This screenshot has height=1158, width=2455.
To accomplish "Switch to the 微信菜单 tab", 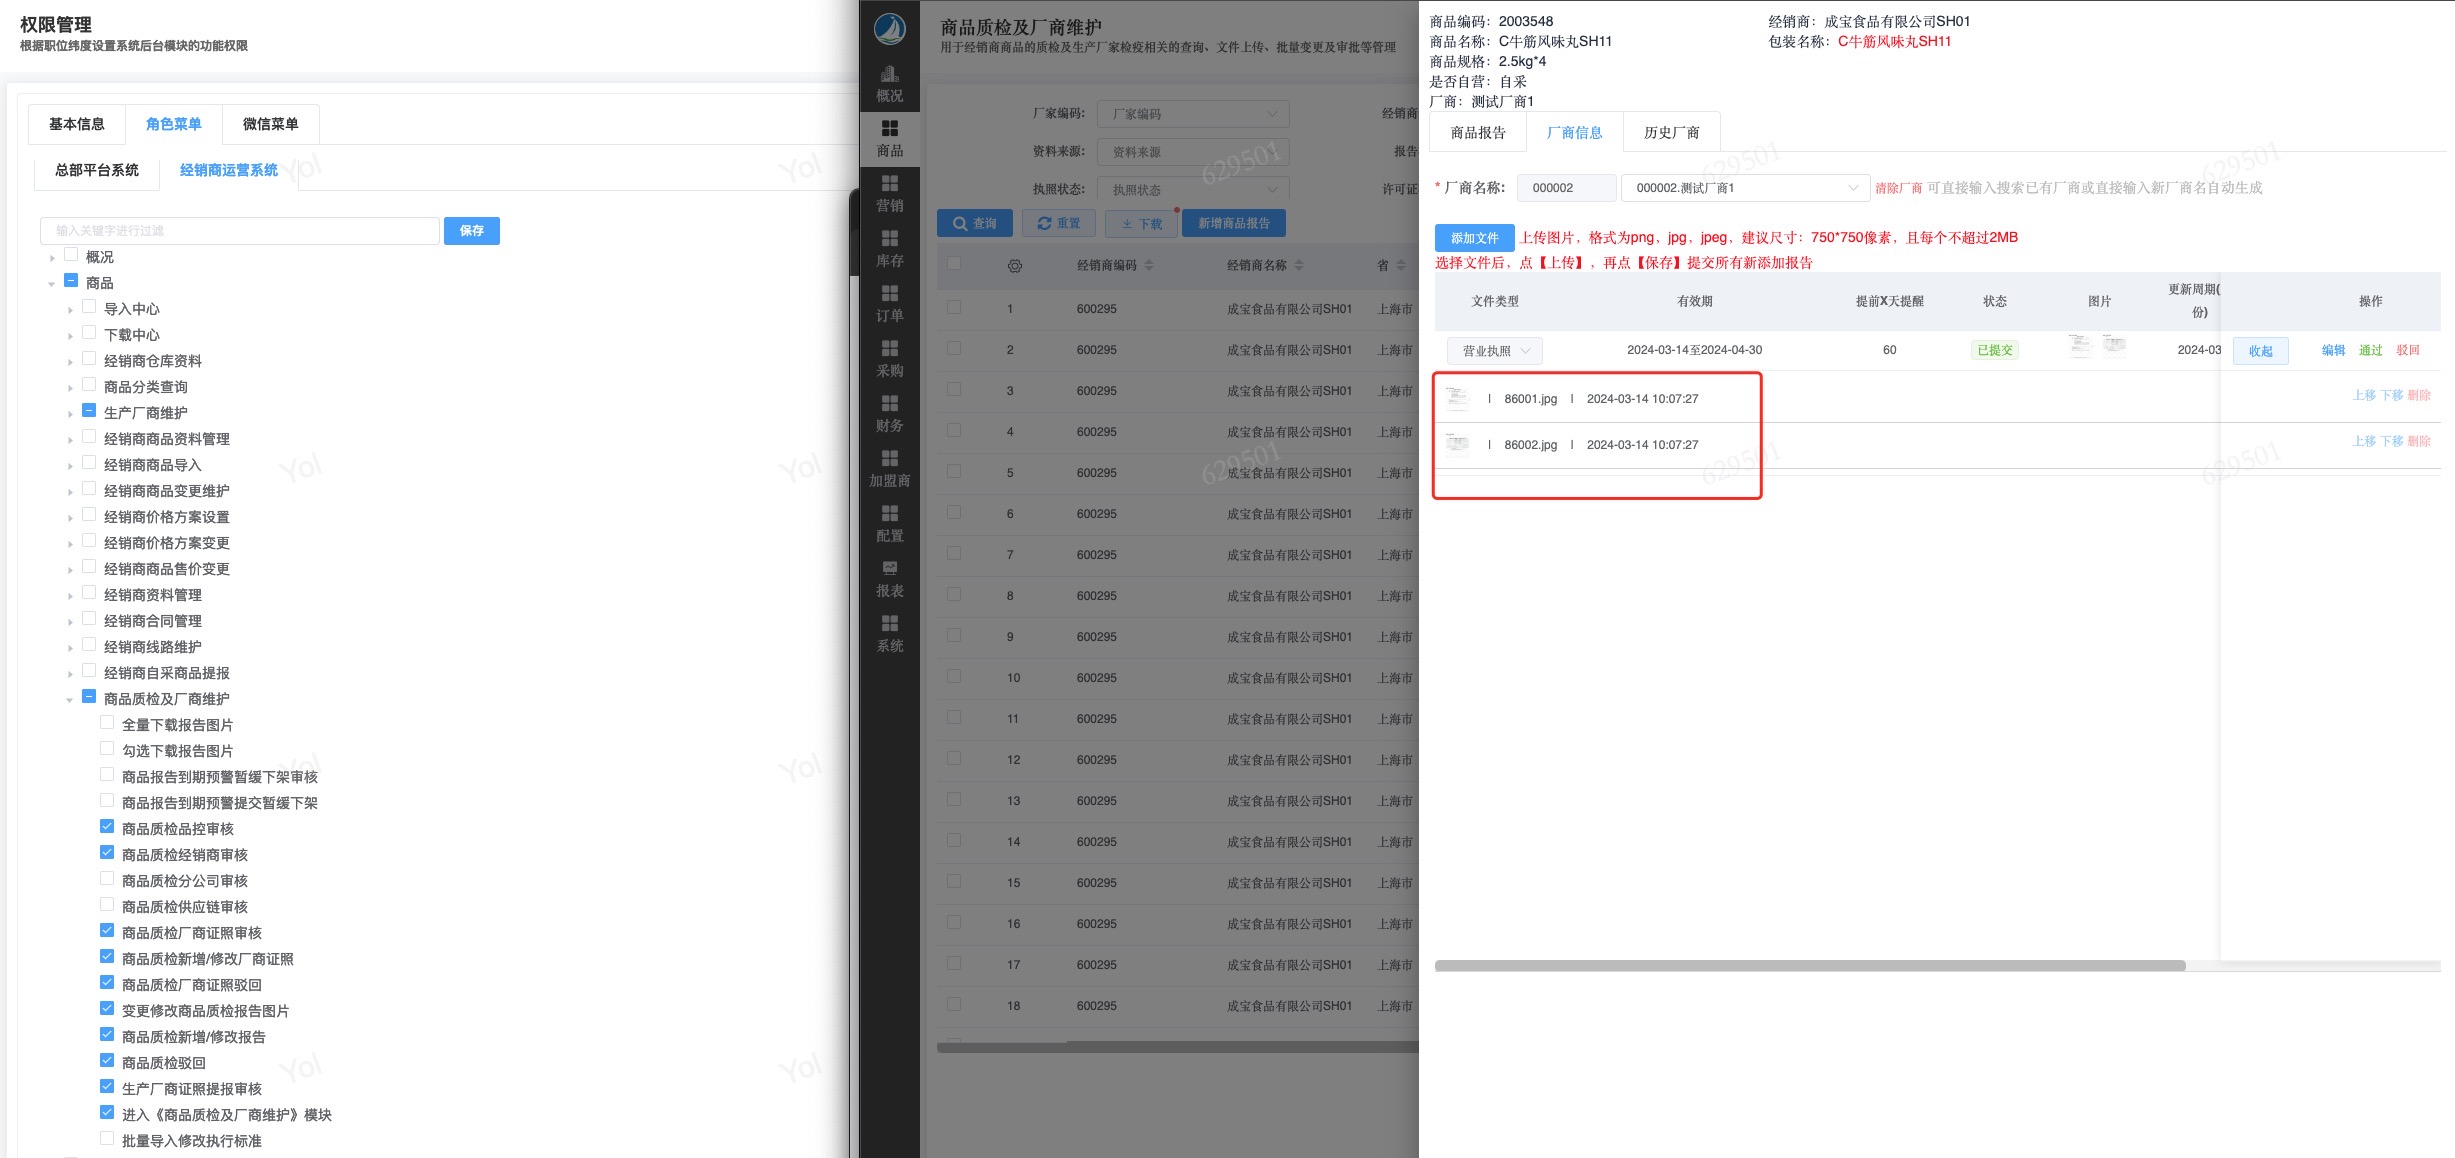I will coord(270,124).
